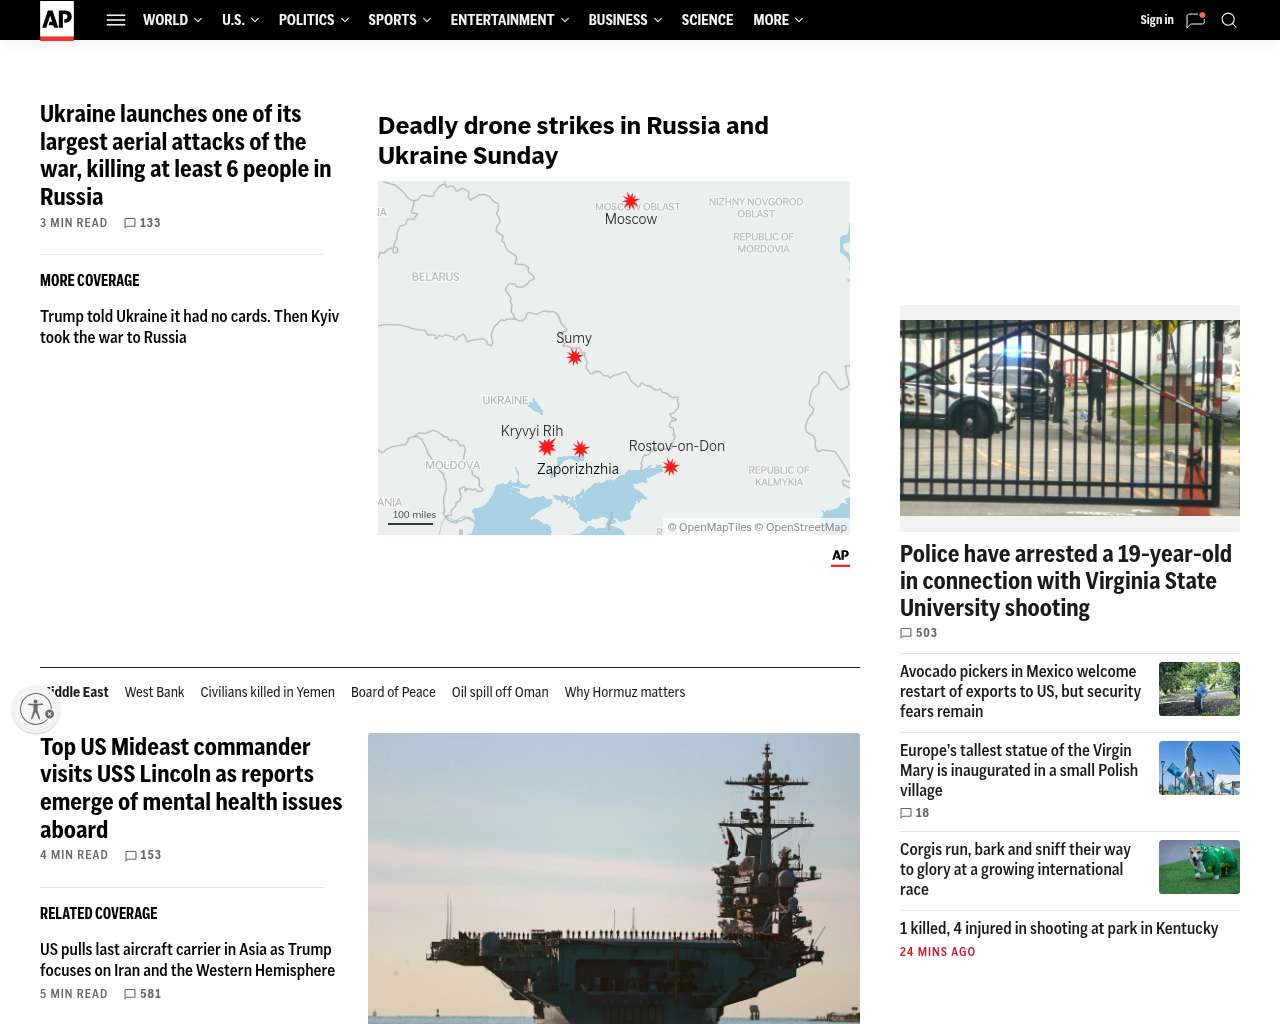Sign in to your account

click(1157, 20)
